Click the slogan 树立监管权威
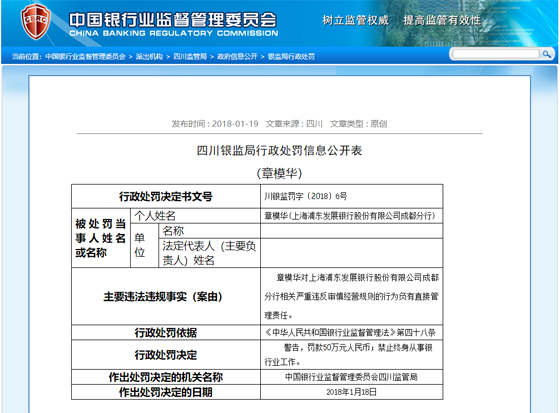Viewport: 560px width, 413px height. [x=356, y=20]
